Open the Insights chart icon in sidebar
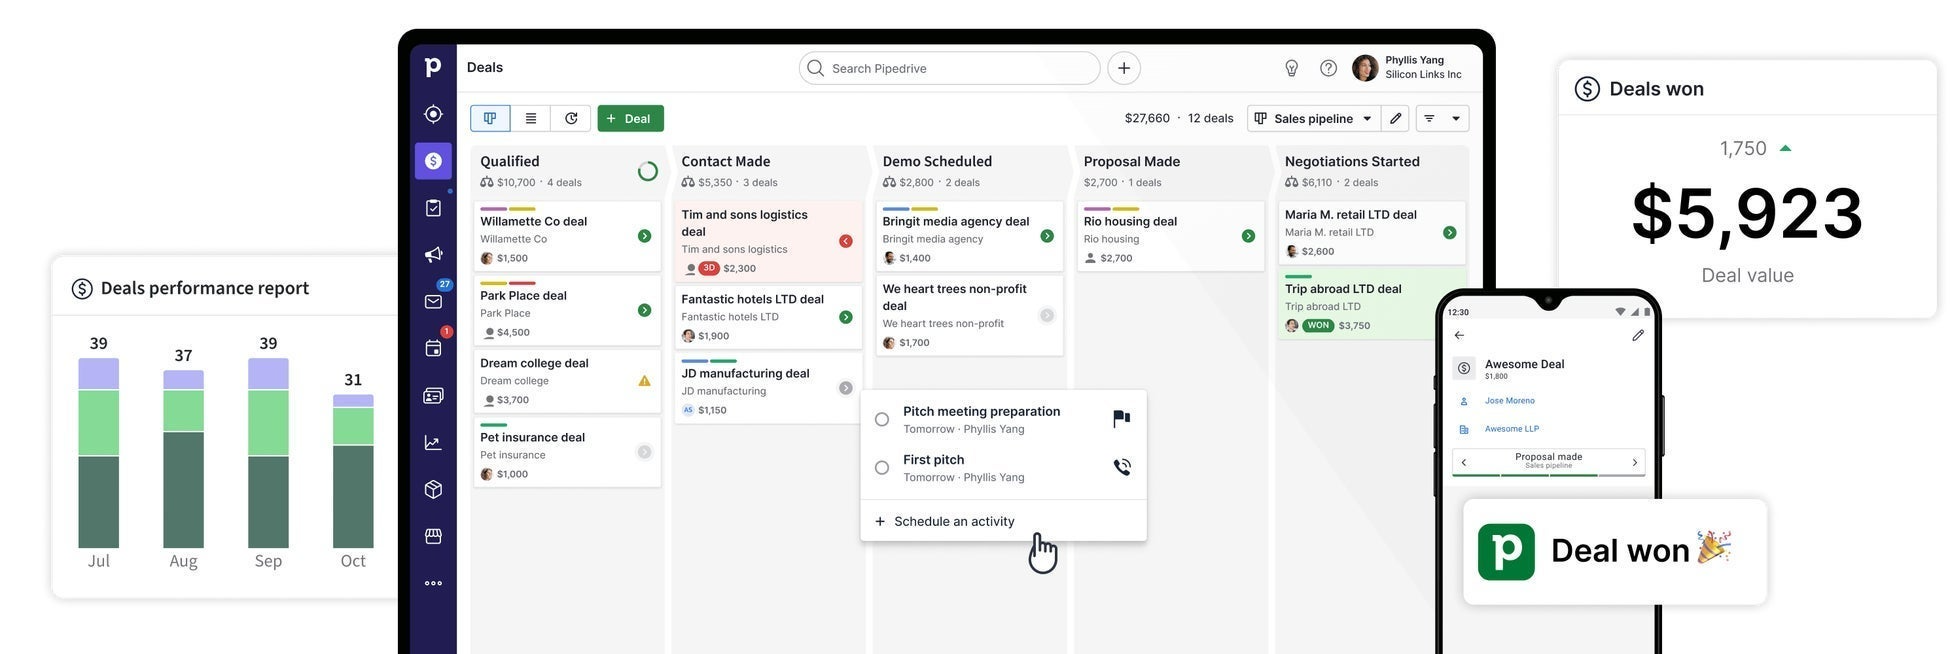The image size is (1950, 654). point(433,443)
